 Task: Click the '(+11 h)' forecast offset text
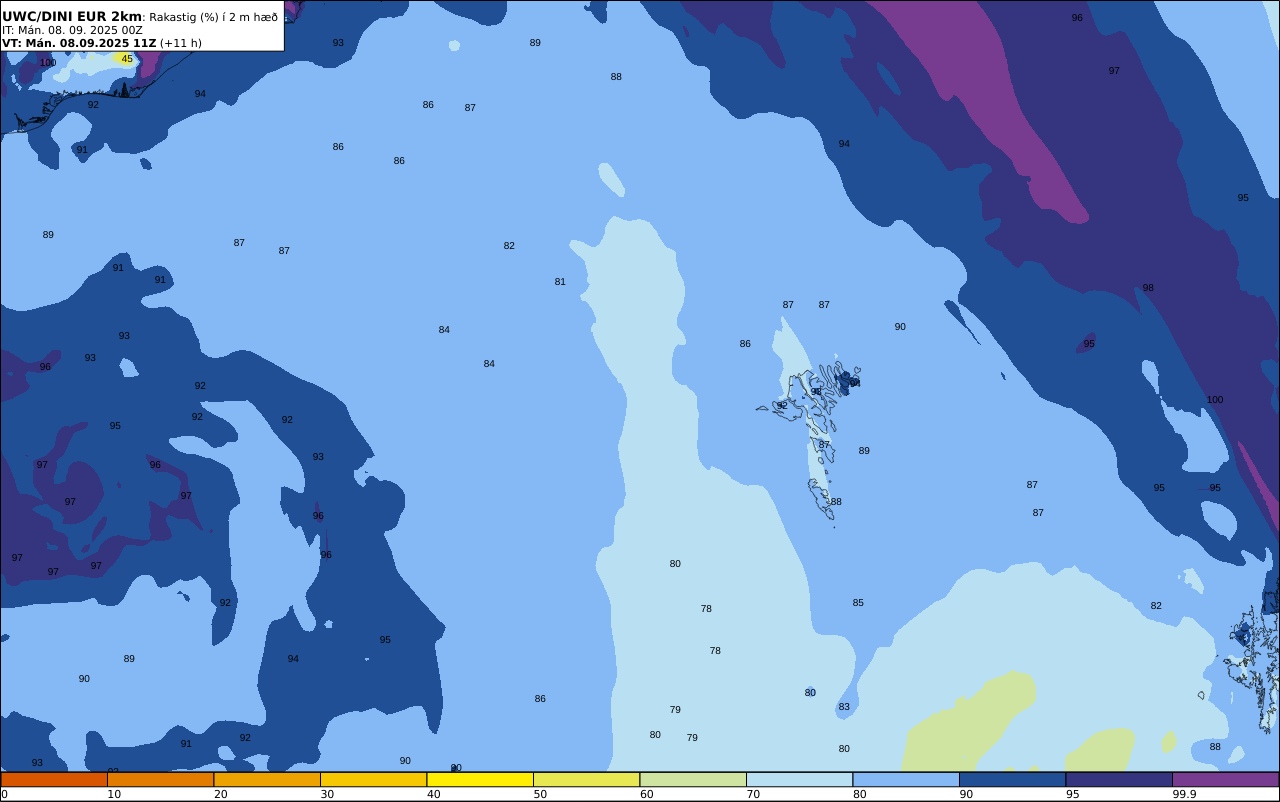[x=181, y=43]
